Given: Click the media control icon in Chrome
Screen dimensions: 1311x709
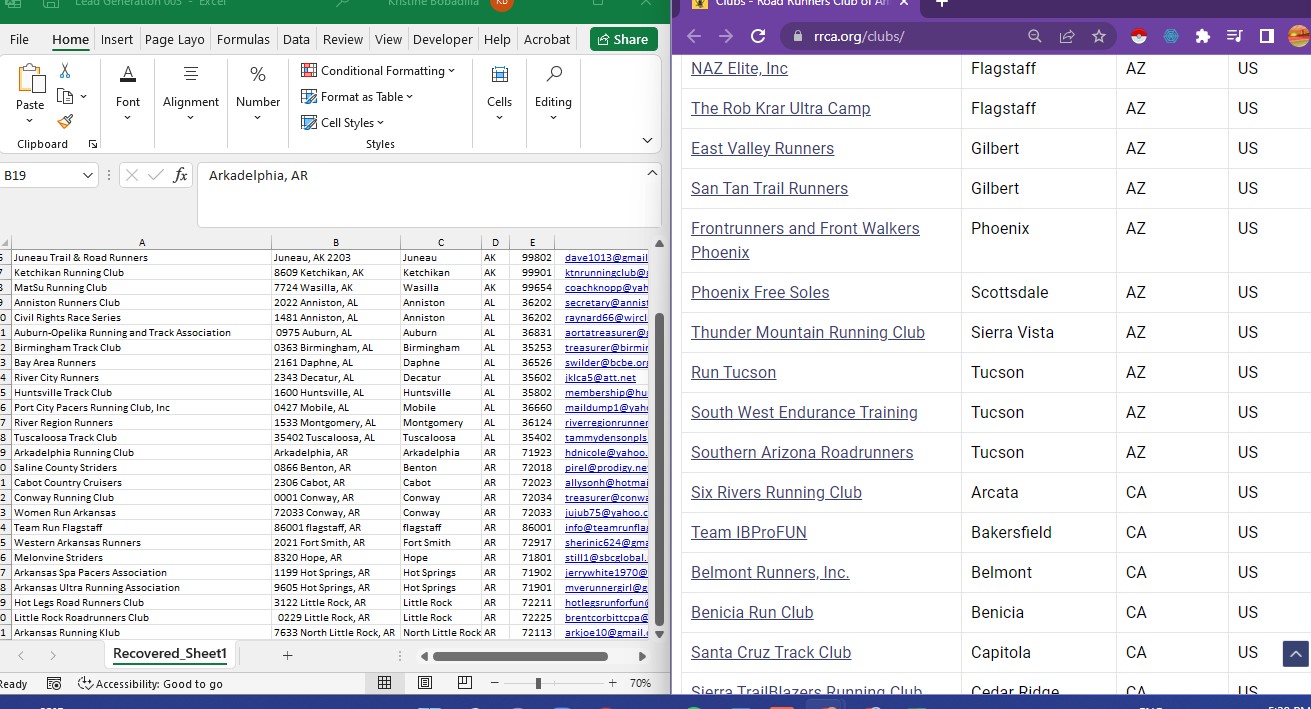Looking at the screenshot, I should (x=1234, y=36).
